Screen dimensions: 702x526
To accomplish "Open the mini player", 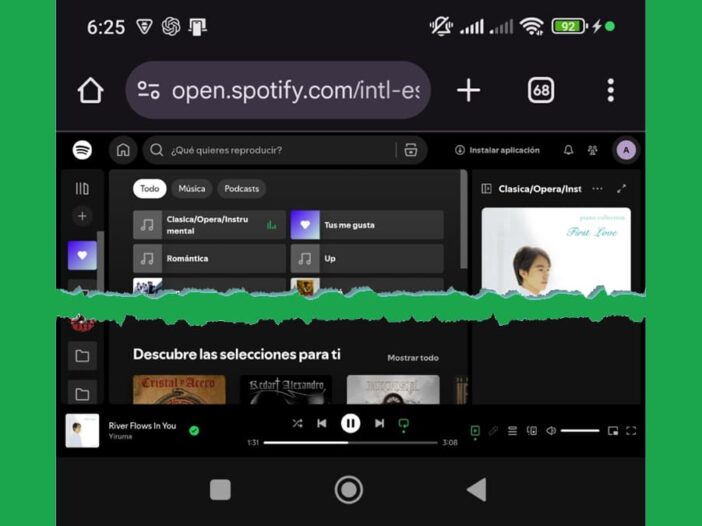I will pyautogui.click(x=613, y=431).
